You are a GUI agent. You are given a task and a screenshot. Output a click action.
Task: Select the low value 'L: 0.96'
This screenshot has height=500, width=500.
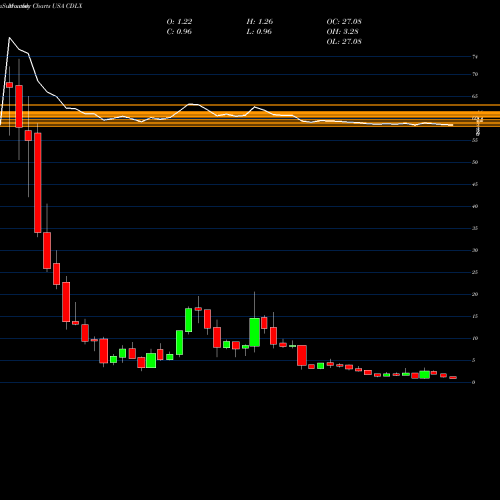pyautogui.click(x=259, y=32)
